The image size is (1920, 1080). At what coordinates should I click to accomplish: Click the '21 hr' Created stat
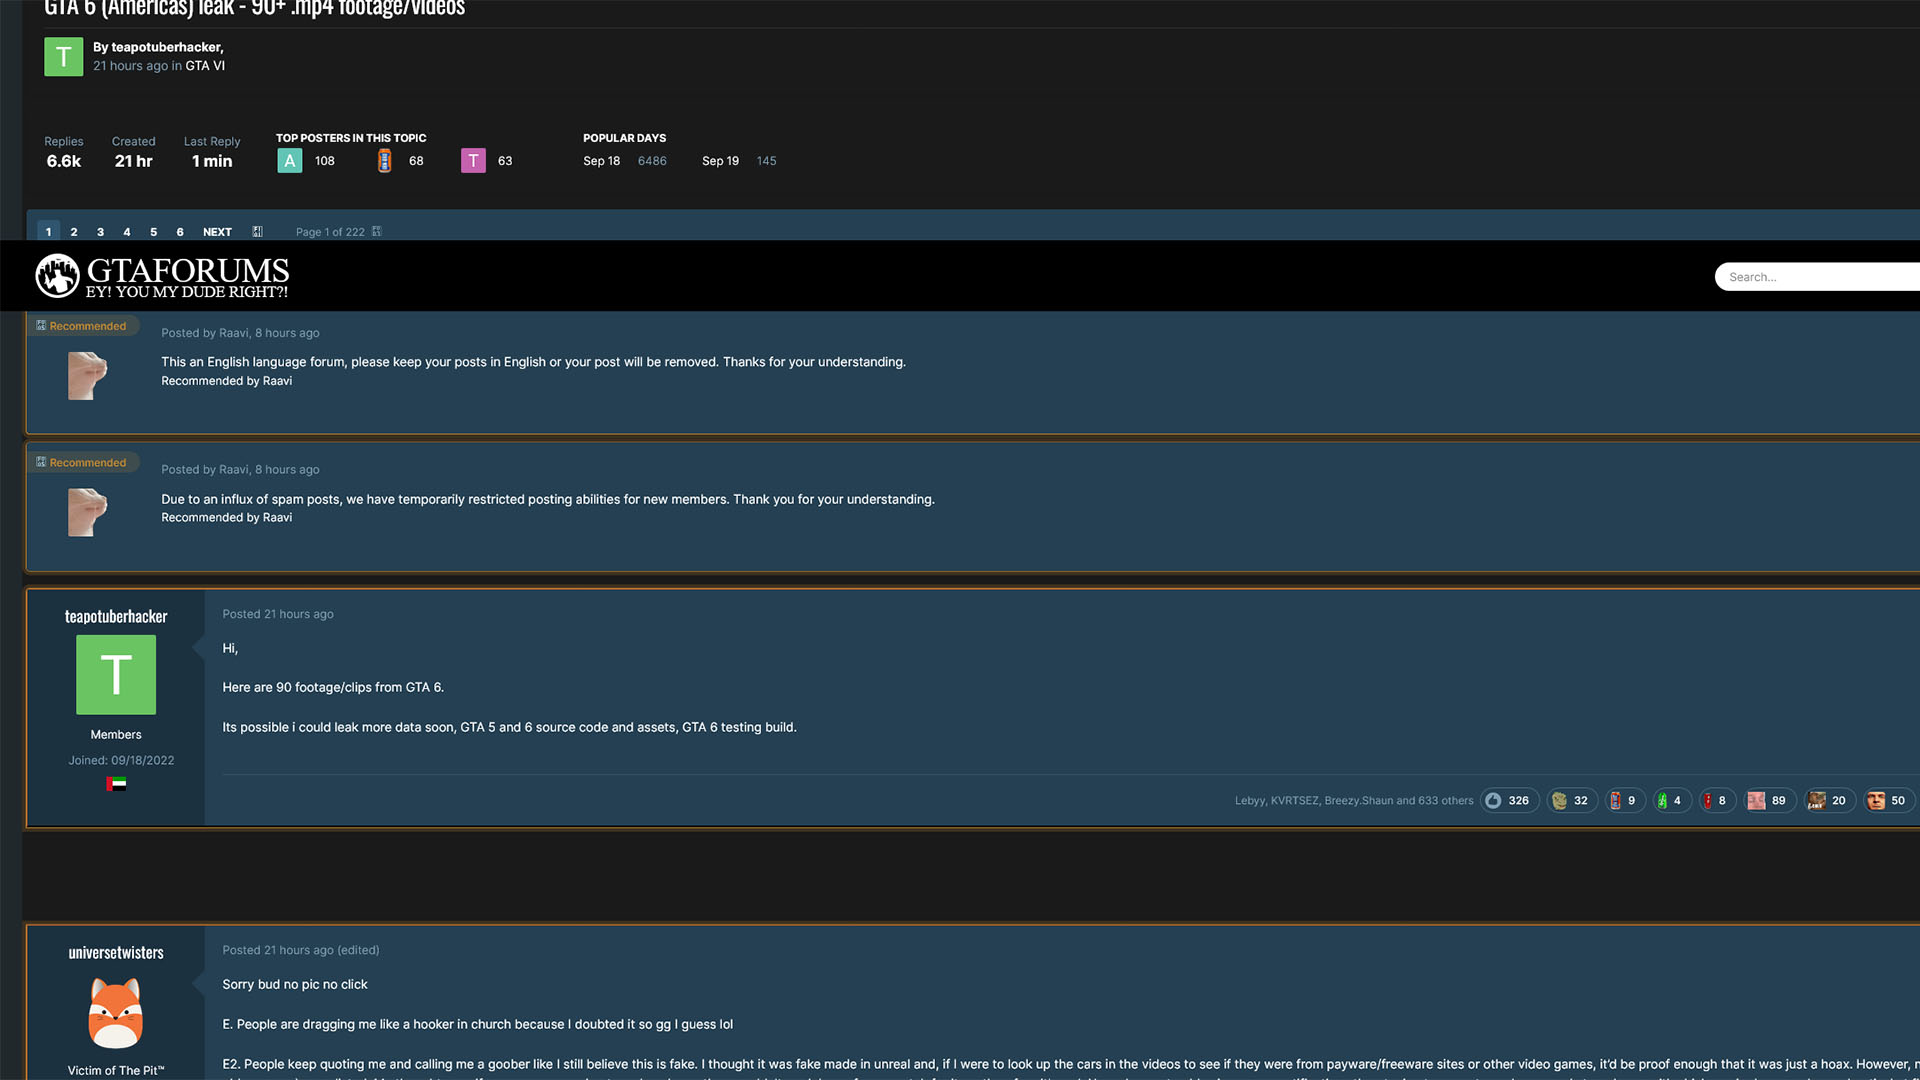point(133,161)
